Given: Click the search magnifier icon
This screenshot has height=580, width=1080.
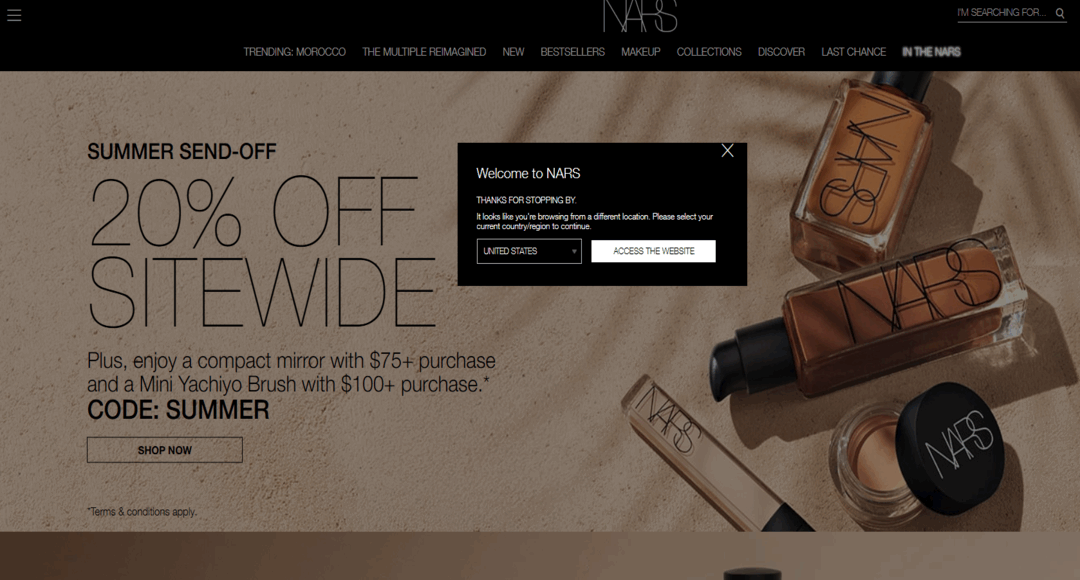Looking at the screenshot, I should pyautogui.click(x=1060, y=13).
